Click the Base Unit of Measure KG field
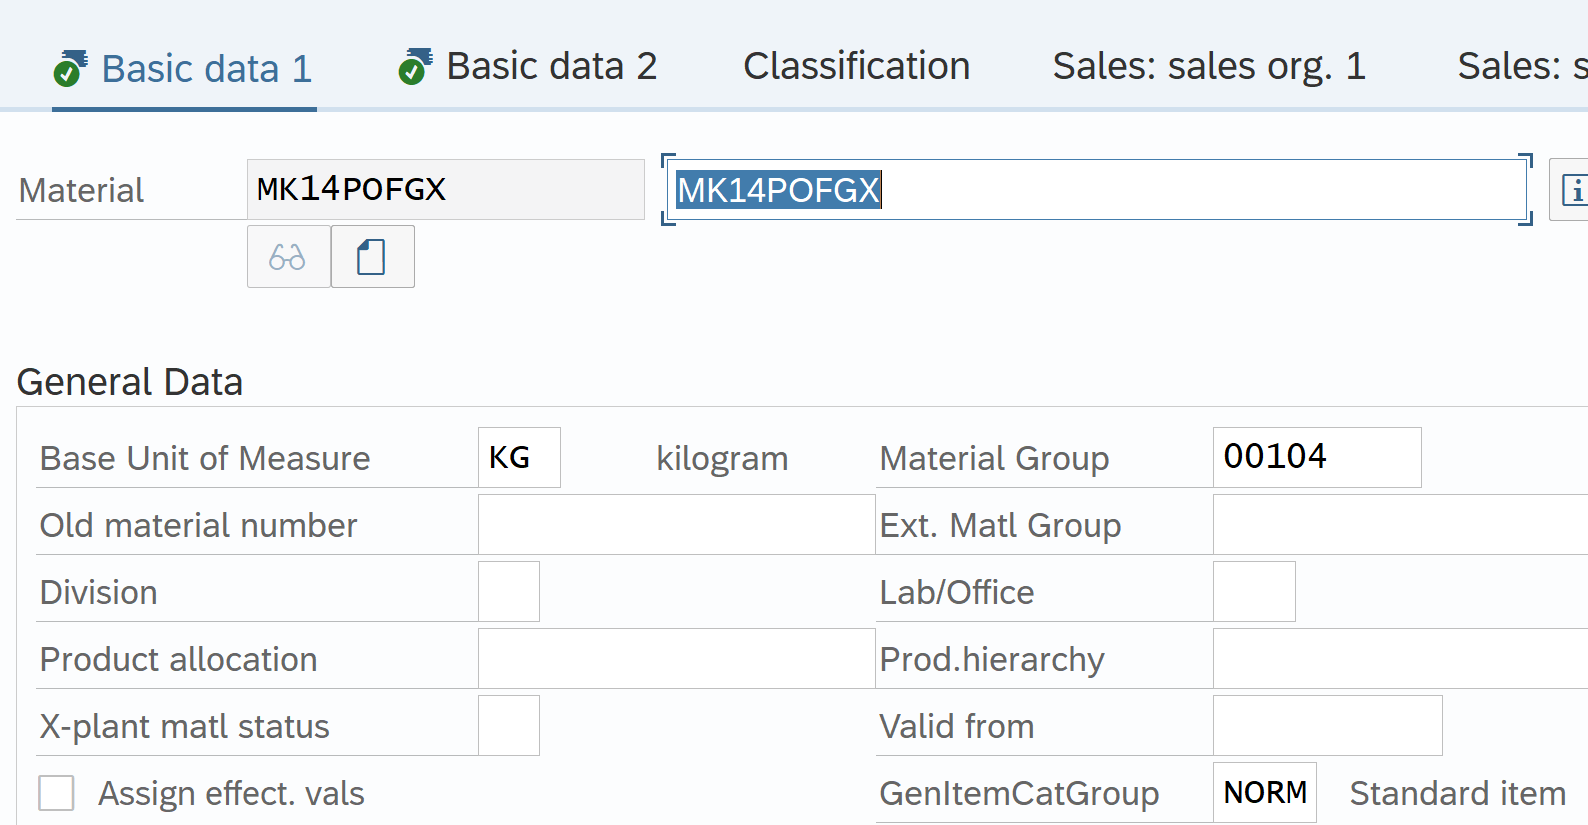 click(518, 458)
